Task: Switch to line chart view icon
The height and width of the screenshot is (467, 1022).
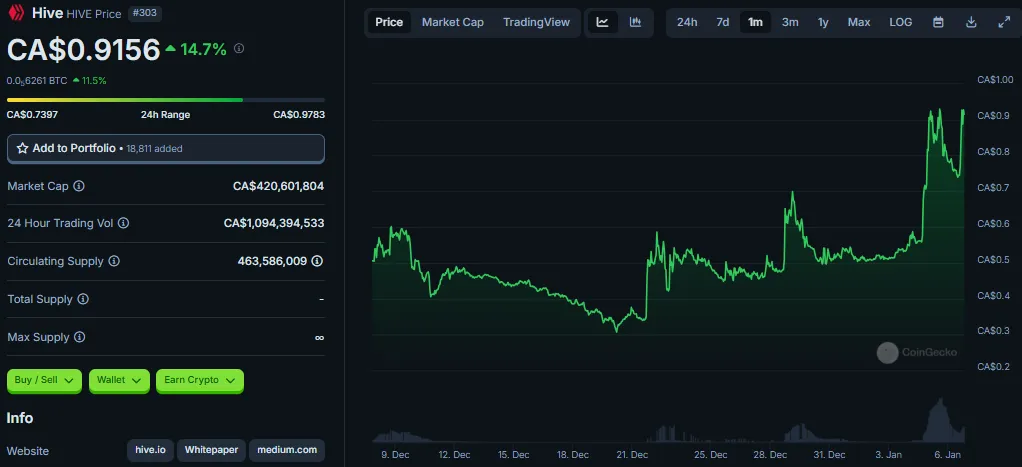Action: (602, 22)
